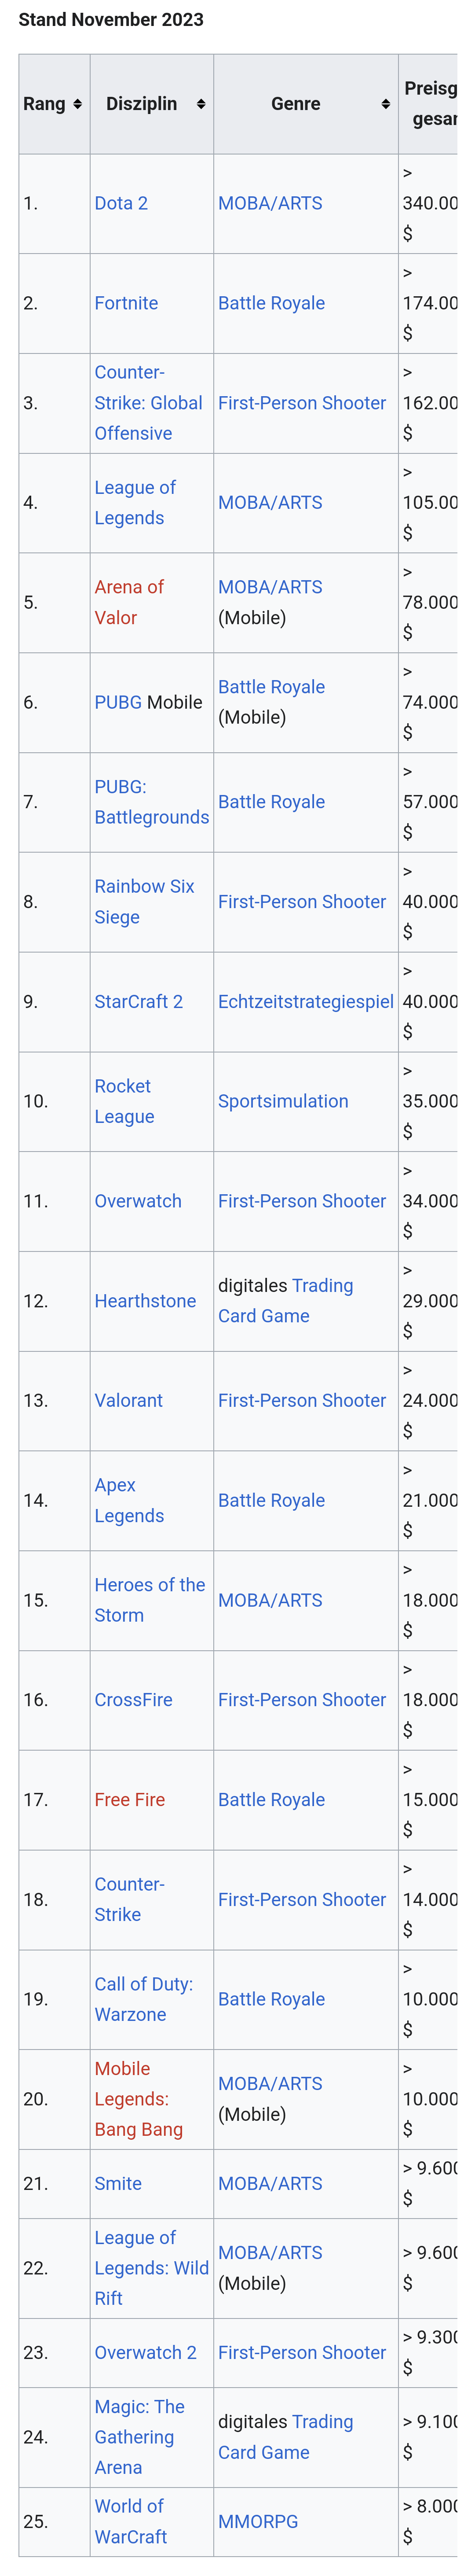The image size is (475, 2576).
Task: Open Call of Duty: Warzone link
Action: [143, 1999]
